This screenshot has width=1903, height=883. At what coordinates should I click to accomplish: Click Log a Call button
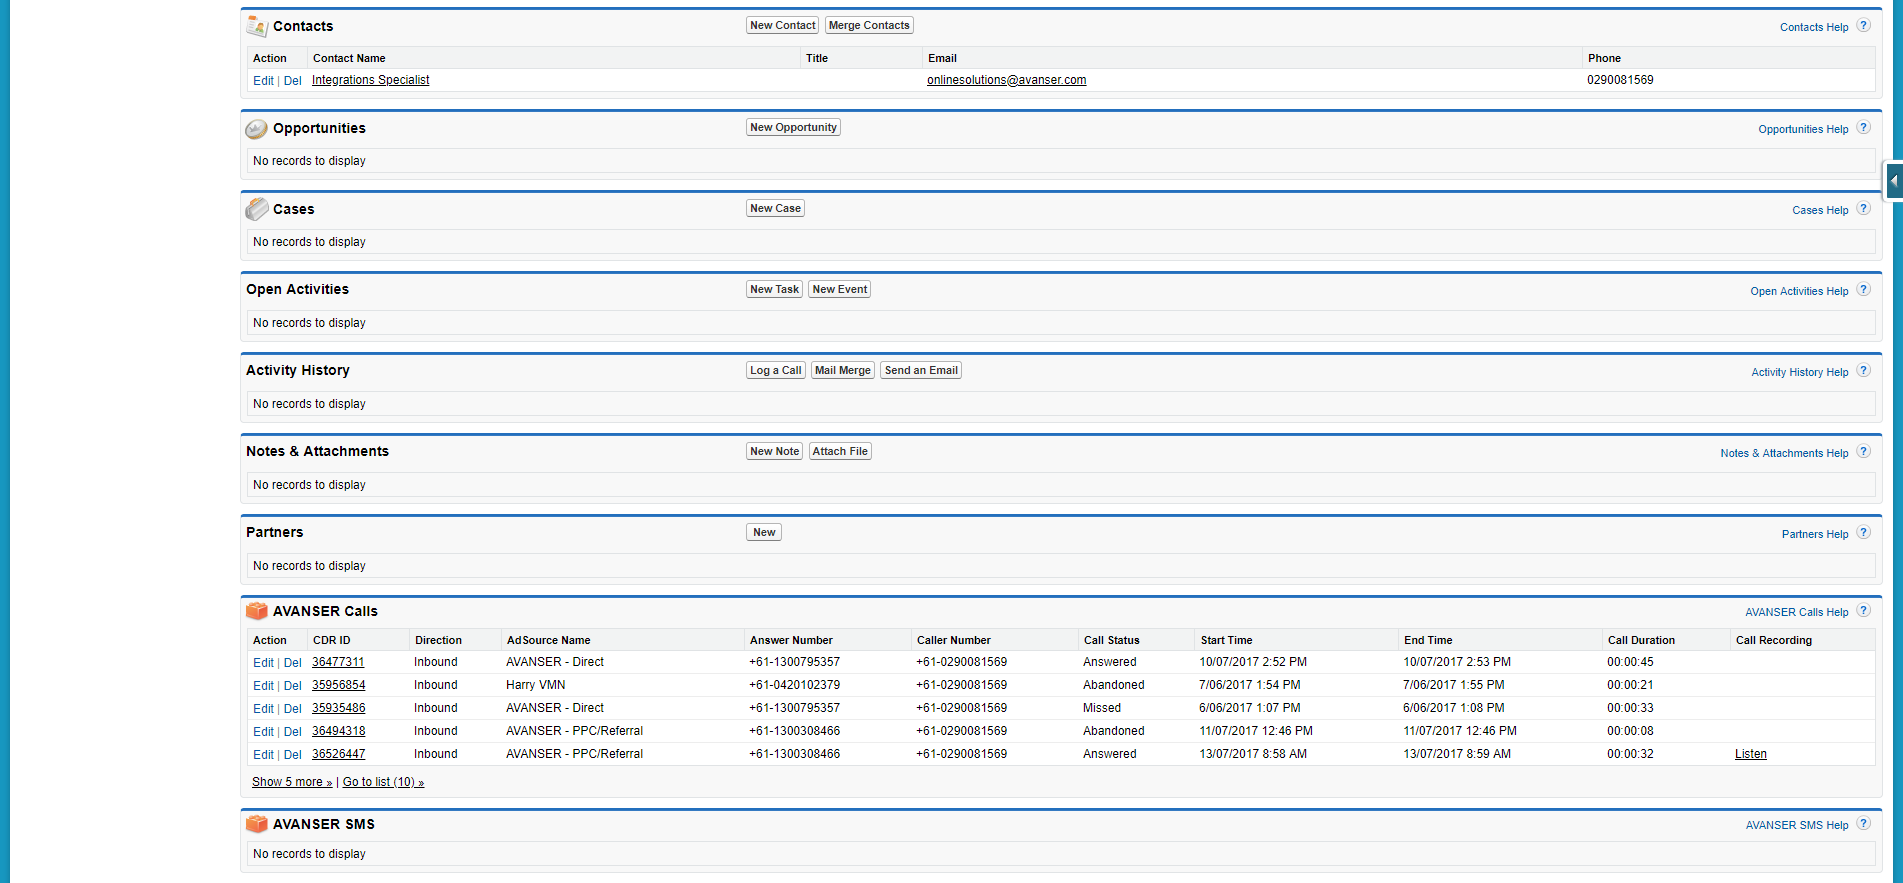pyautogui.click(x=776, y=371)
